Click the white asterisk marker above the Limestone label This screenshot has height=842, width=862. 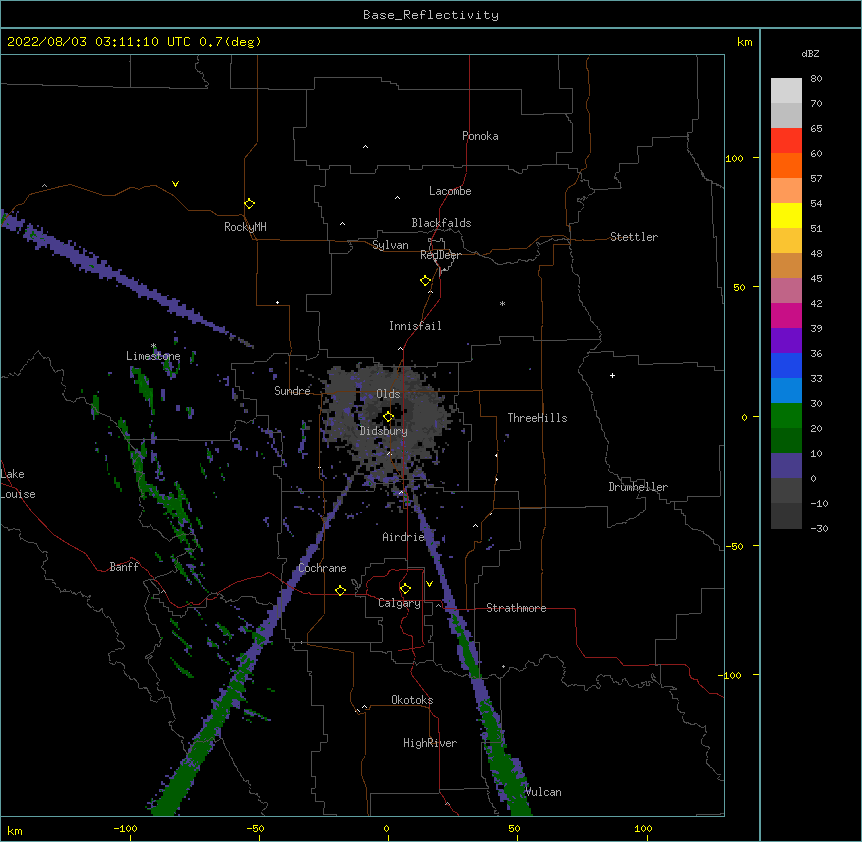tap(153, 346)
